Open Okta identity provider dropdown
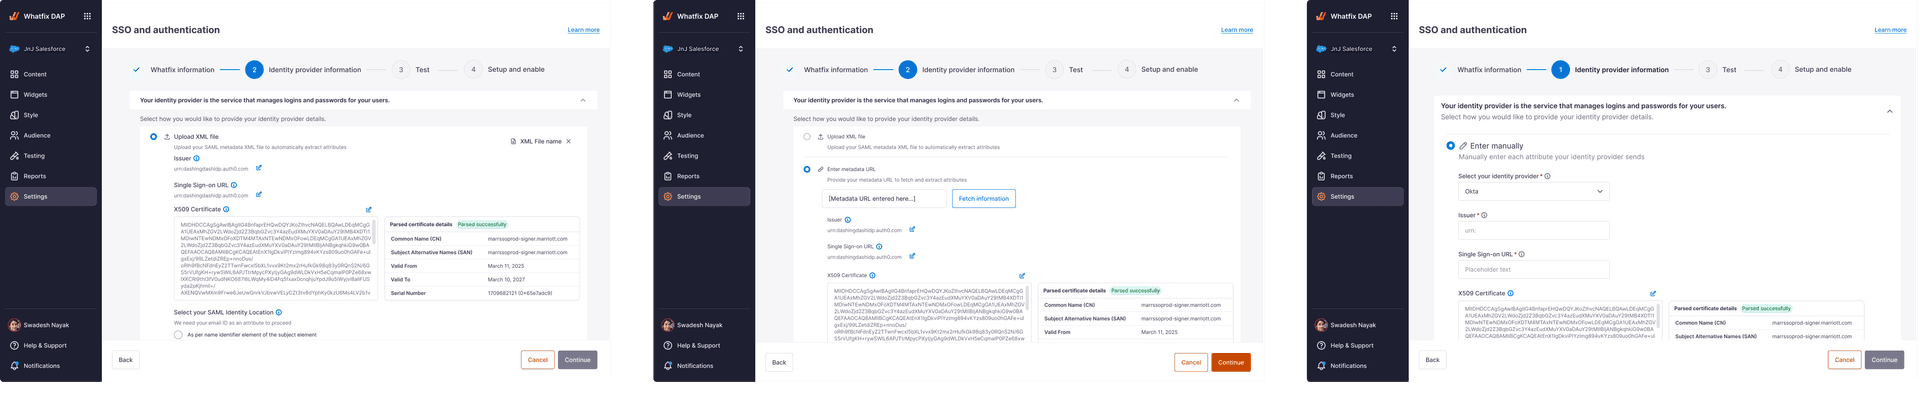1920x418 pixels. click(x=1533, y=191)
